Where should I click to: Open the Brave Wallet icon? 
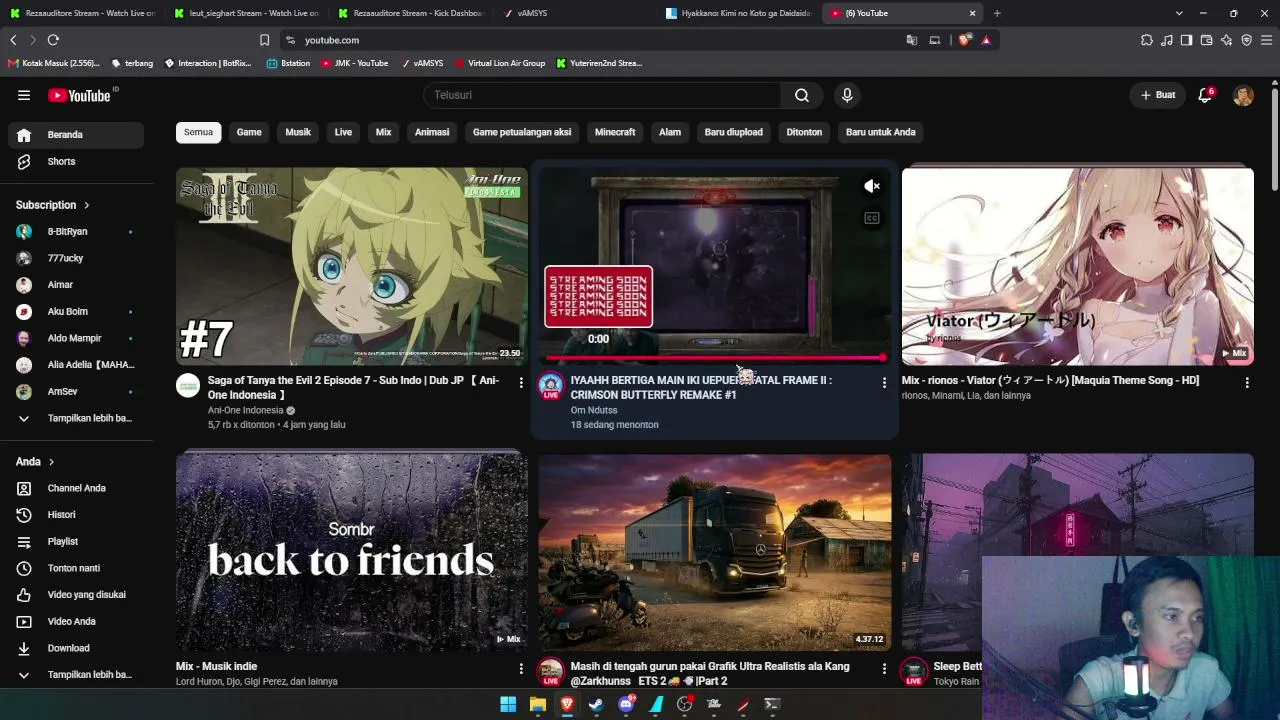[1206, 40]
